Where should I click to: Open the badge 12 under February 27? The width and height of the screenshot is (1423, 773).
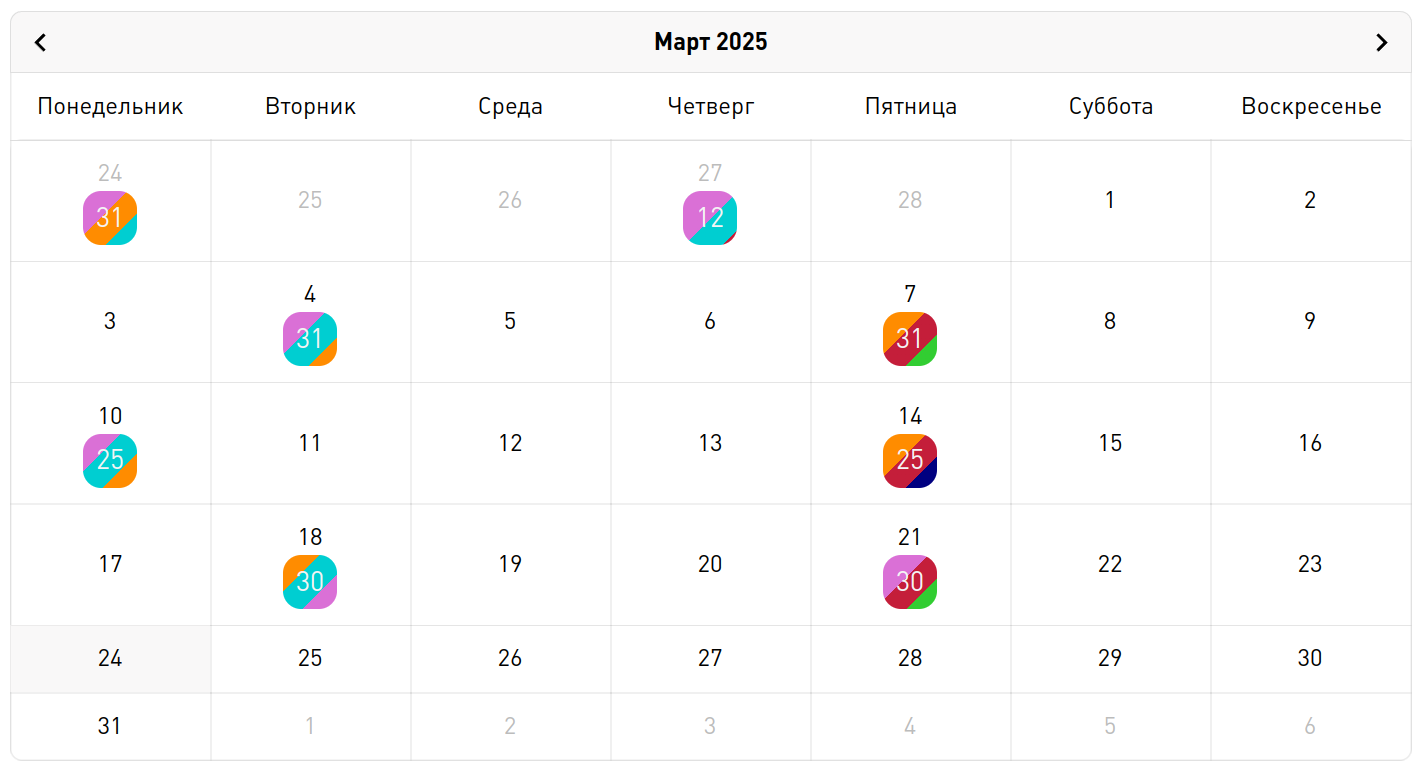pos(710,218)
